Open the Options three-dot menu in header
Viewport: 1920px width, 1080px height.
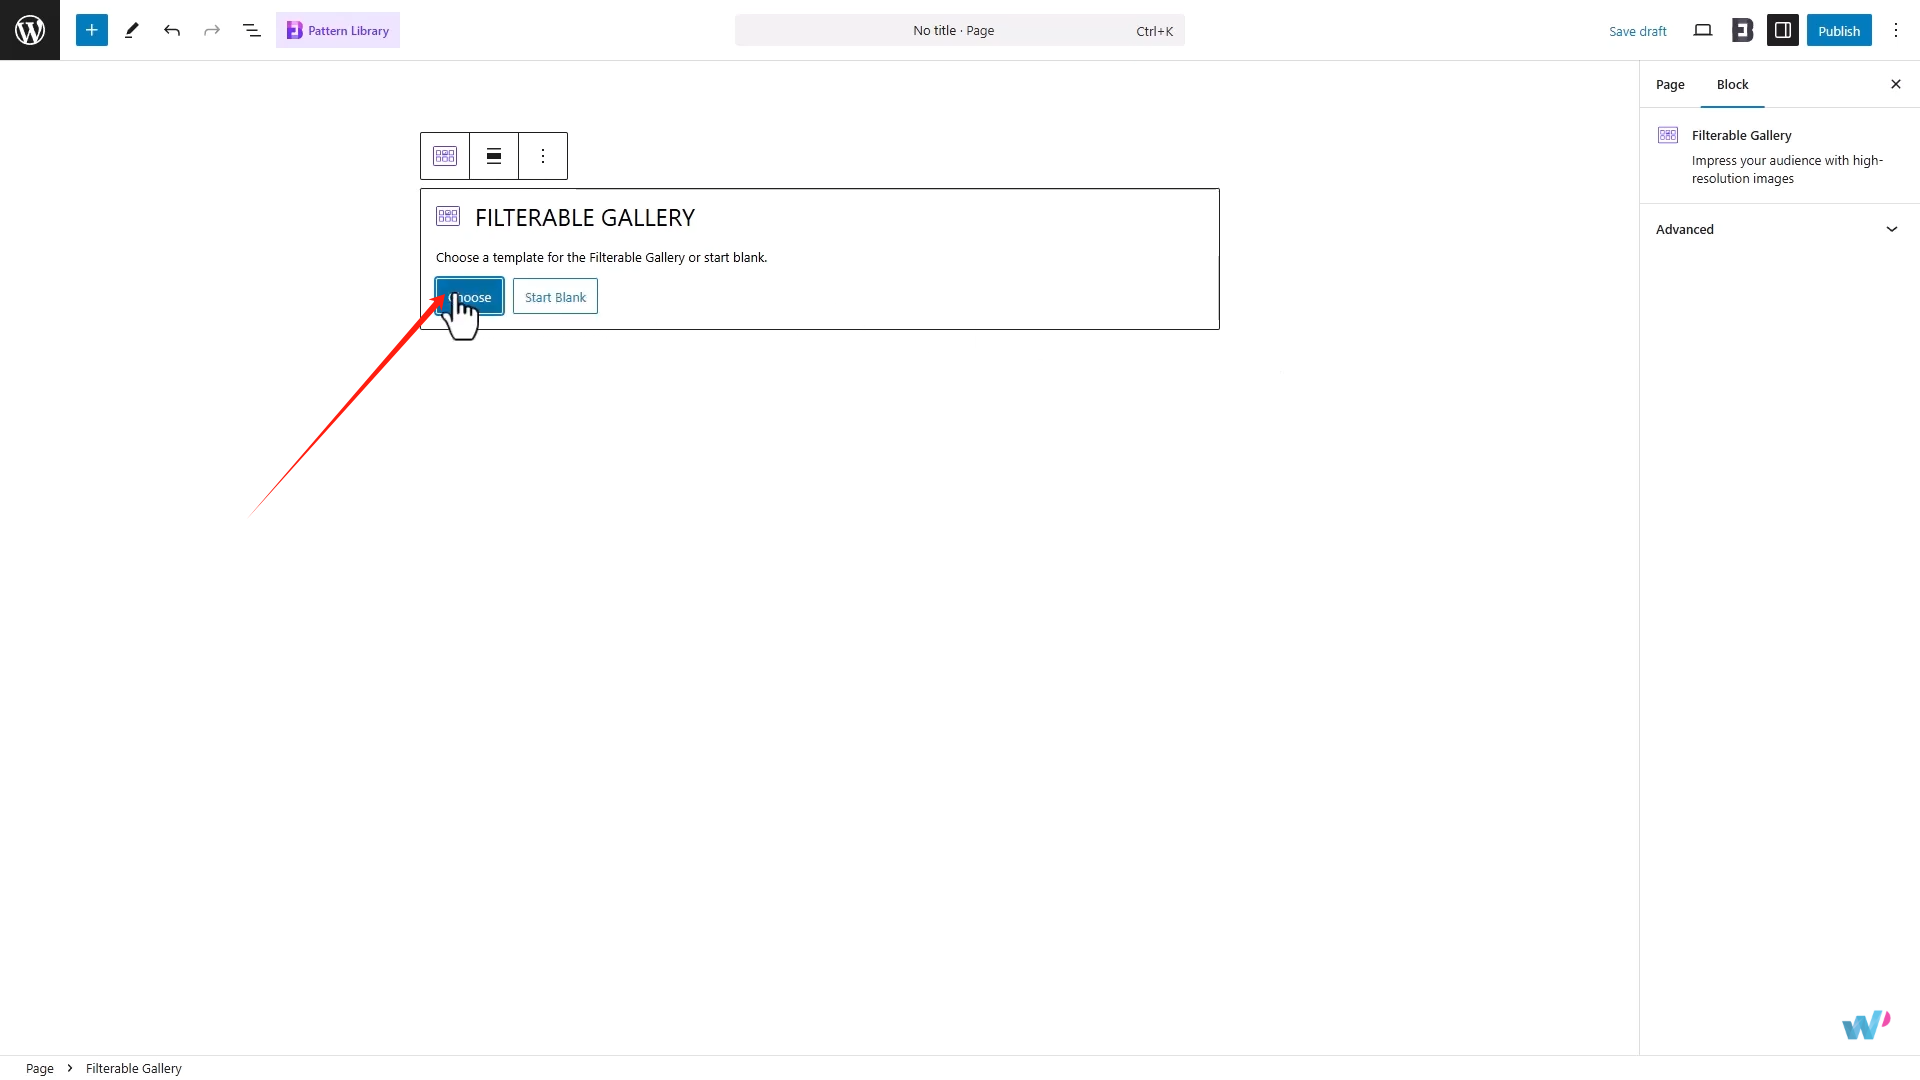(x=1895, y=30)
